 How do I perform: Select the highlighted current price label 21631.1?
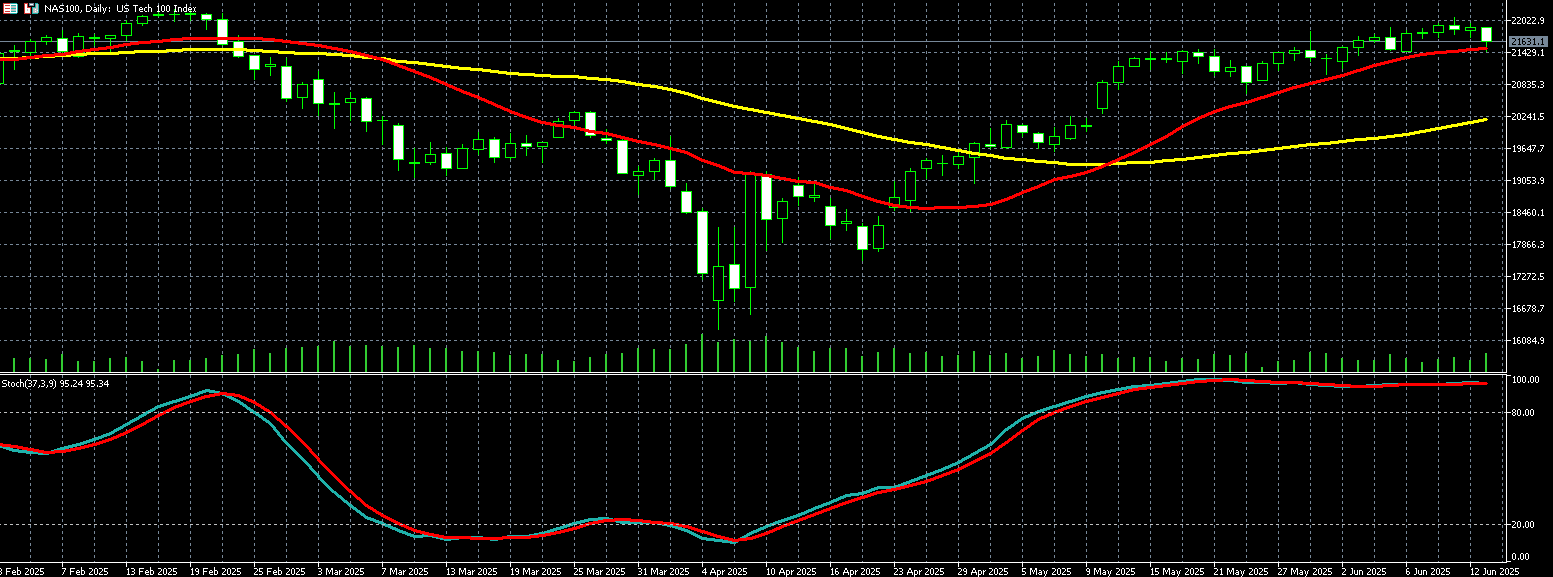click(1529, 41)
